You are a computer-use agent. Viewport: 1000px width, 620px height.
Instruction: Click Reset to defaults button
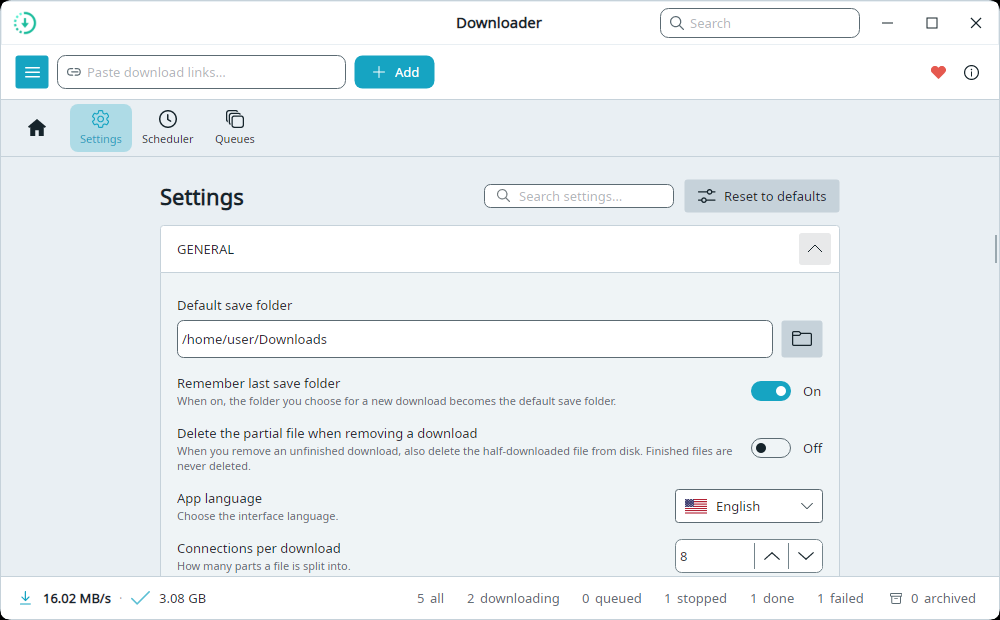click(761, 196)
